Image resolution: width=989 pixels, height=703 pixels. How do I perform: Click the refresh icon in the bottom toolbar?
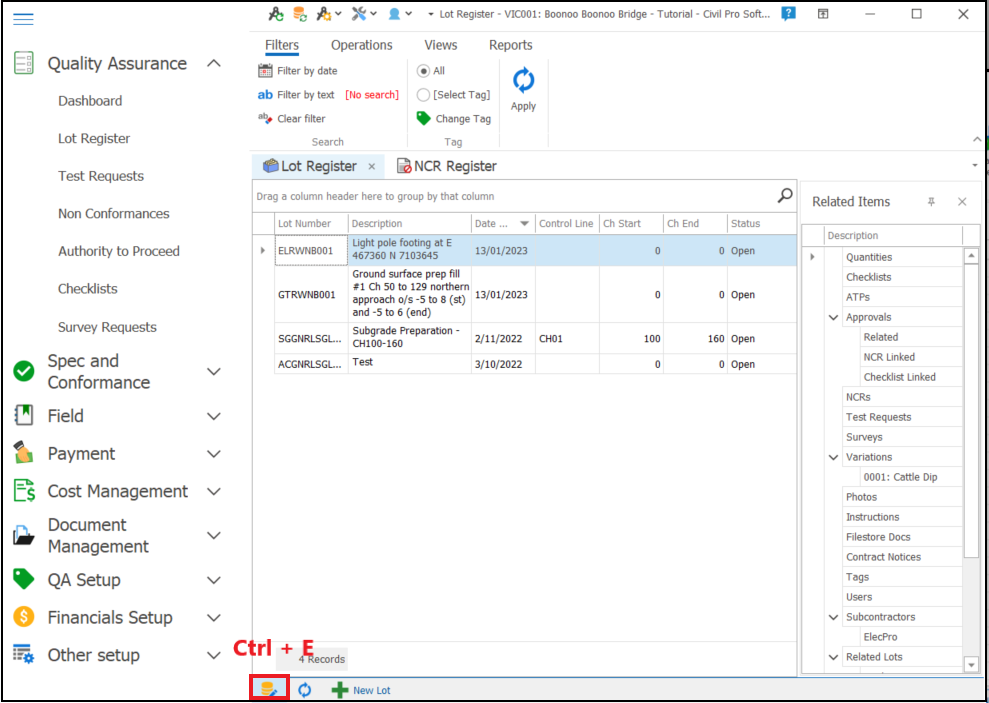pos(304,689)
